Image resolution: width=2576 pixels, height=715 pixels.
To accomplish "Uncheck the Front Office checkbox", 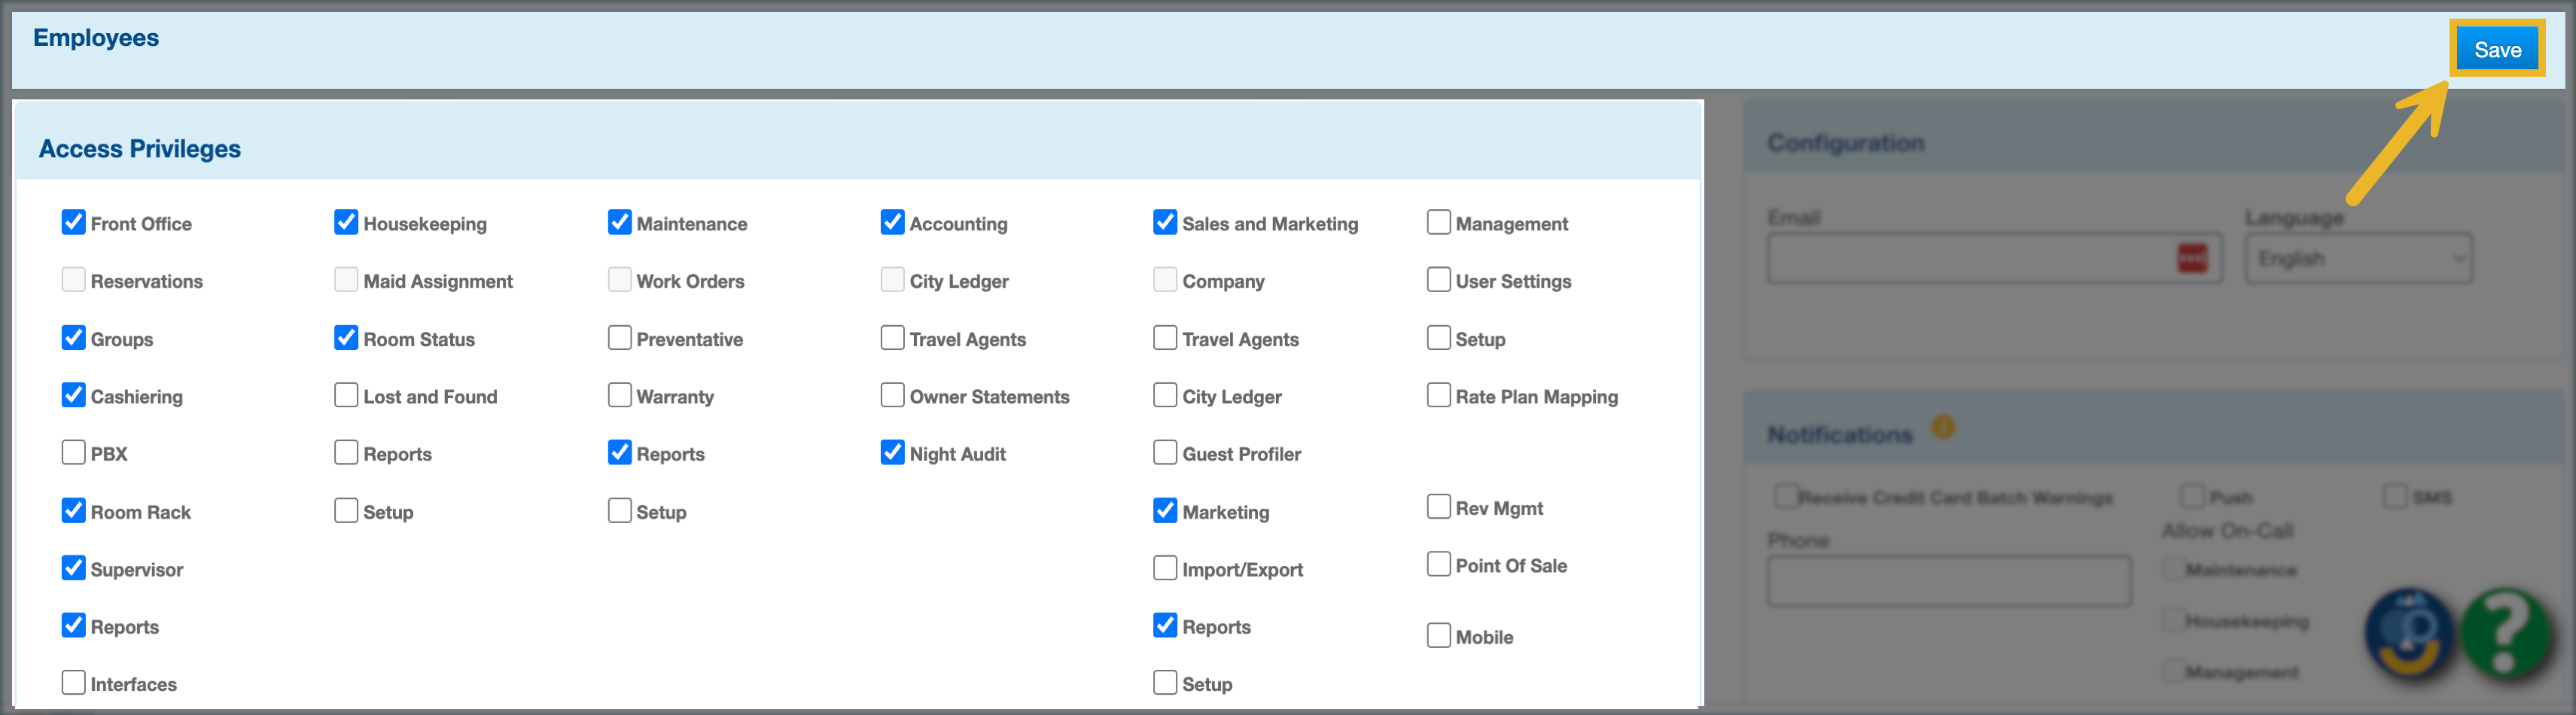I will coord(74,222).
